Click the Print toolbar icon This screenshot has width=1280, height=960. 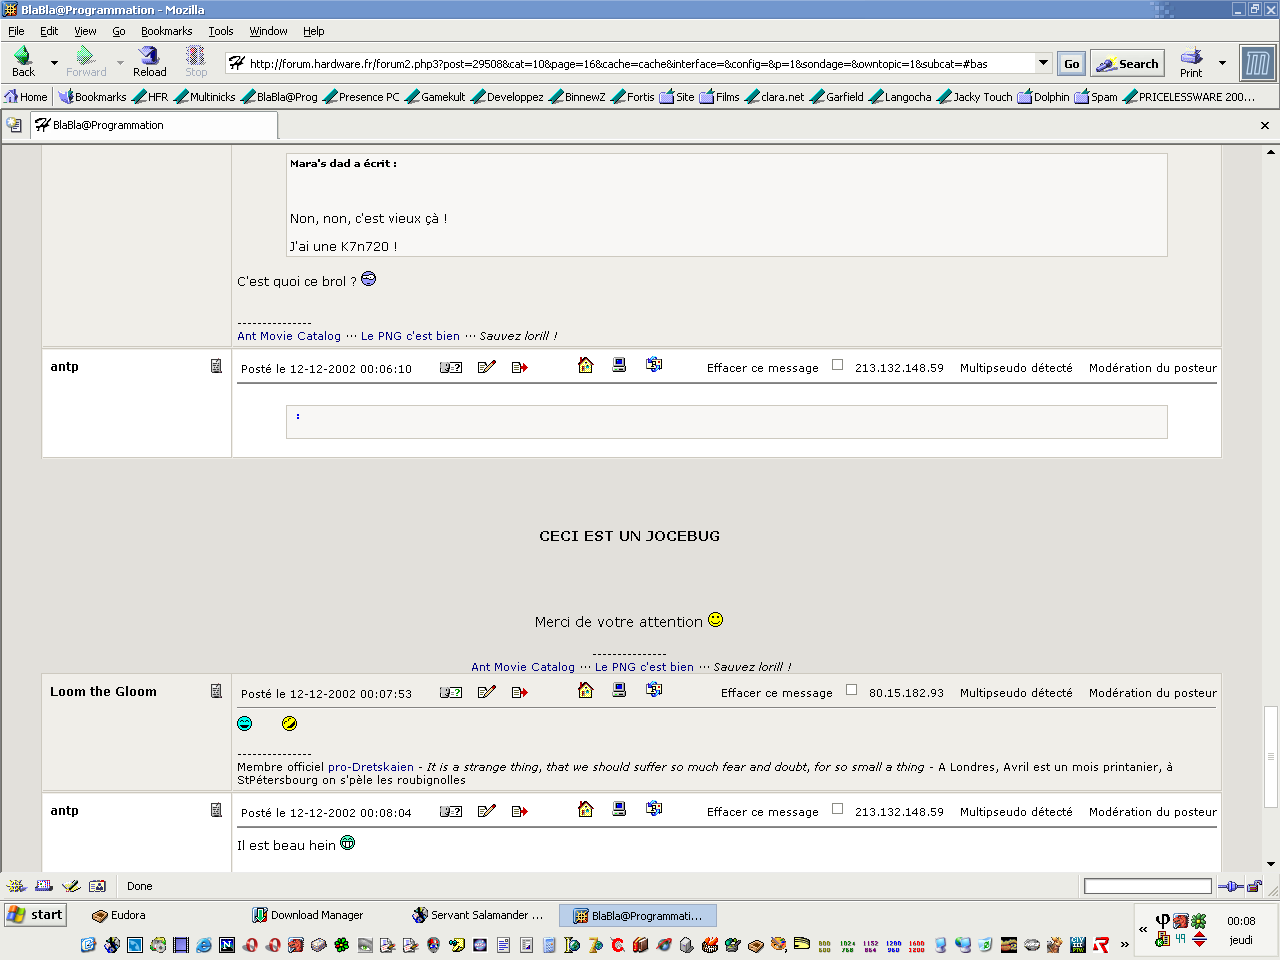pyautogui.click(x=1191, y=62)
